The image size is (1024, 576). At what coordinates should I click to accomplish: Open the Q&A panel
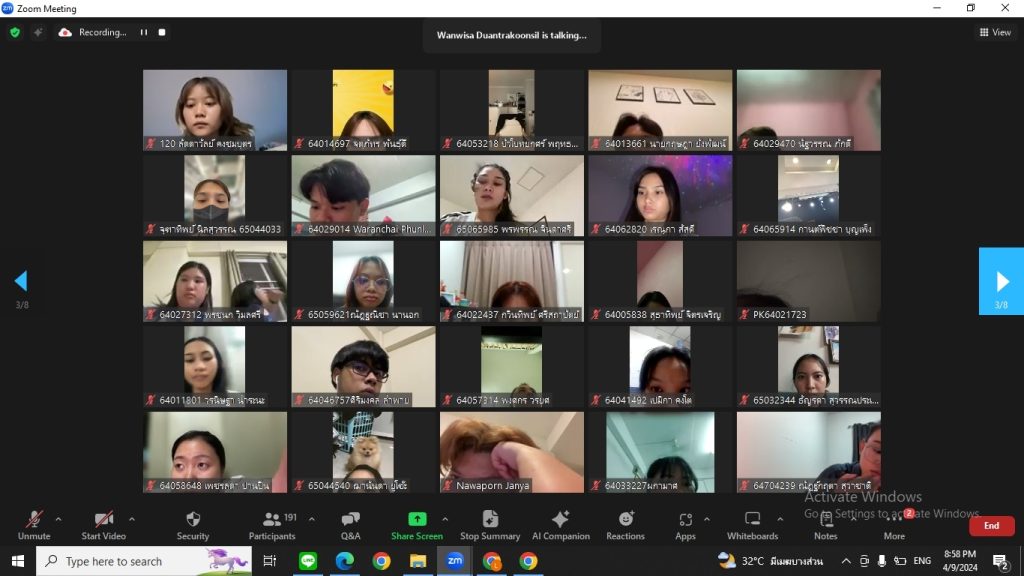(351, 526)
